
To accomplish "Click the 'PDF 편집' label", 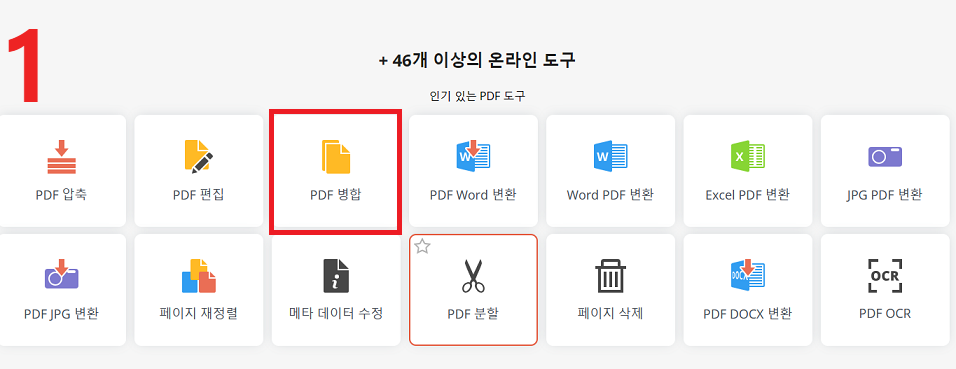I will coord(199,195).
